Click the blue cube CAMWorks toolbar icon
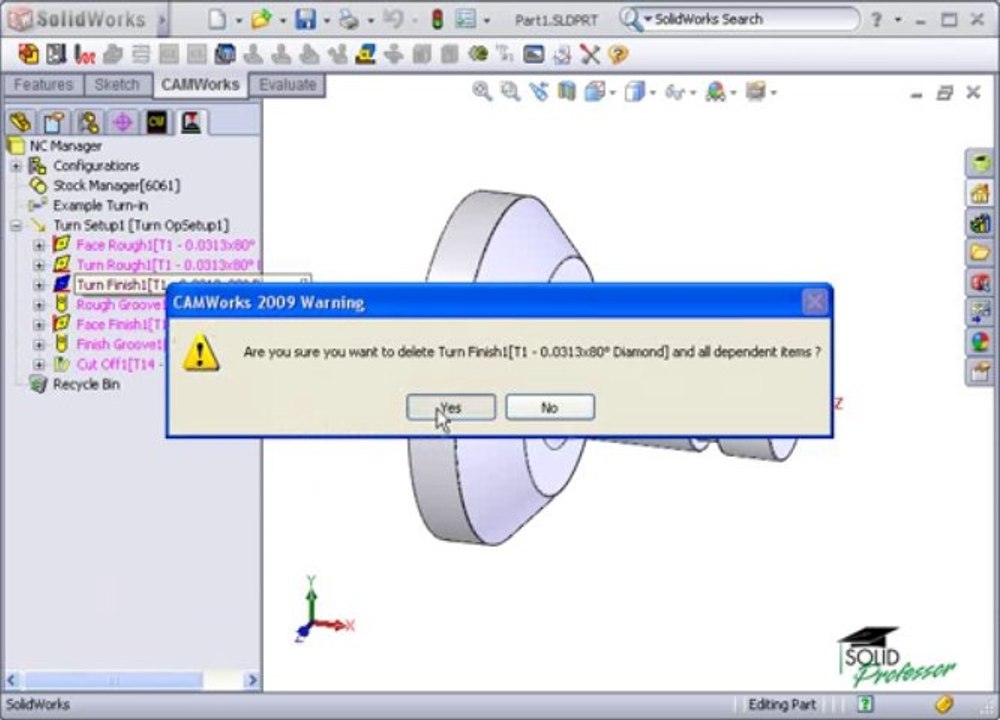This screenshot has width=1000, height=720. click(224, 54)
